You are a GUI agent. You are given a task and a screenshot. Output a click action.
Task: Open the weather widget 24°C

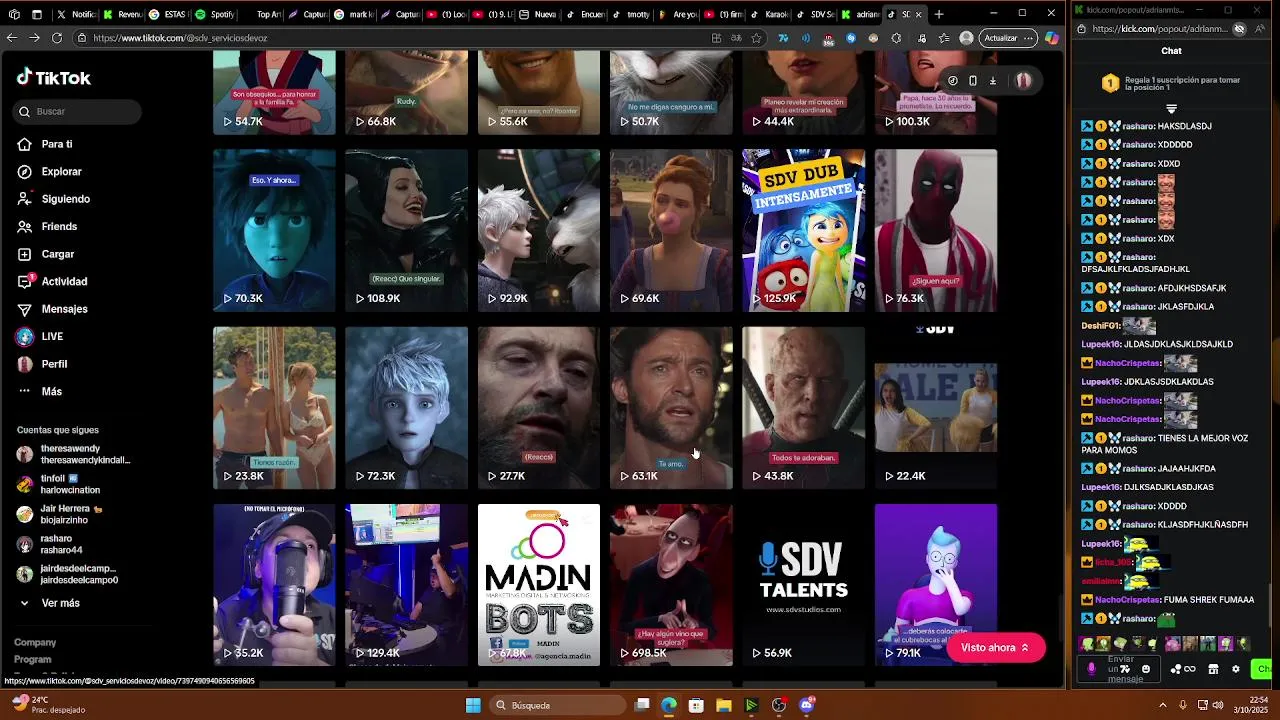48,705
